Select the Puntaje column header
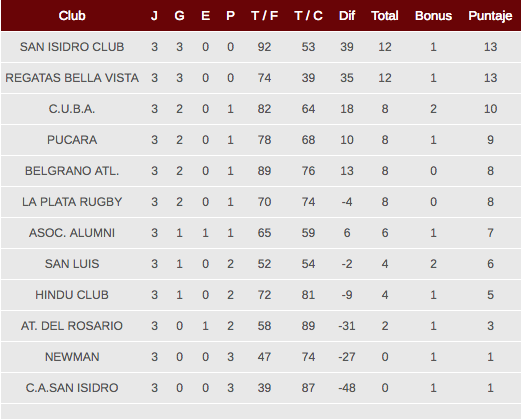 (490, 16)
